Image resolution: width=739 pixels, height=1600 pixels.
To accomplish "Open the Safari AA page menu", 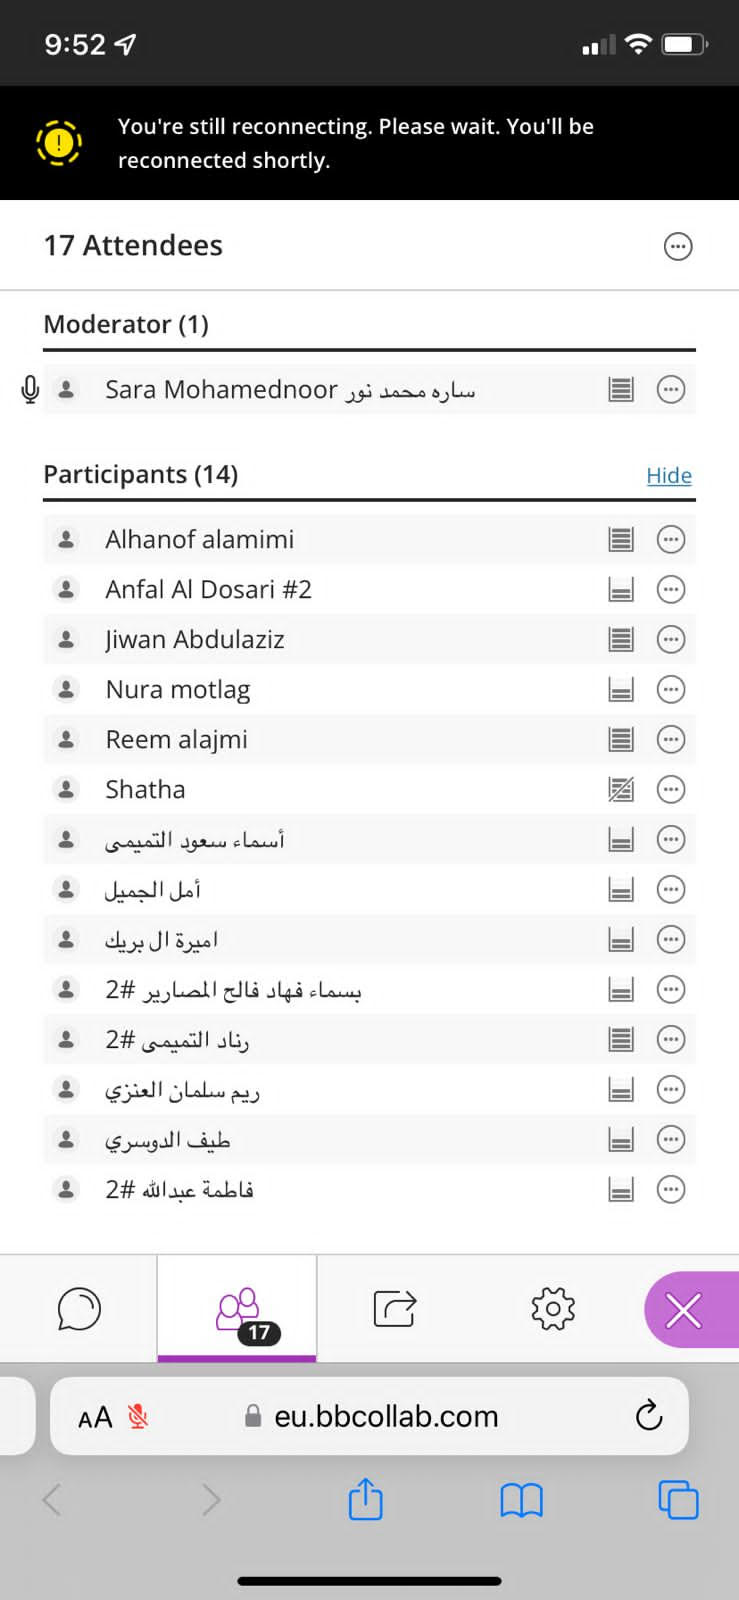I will 95,1417.
